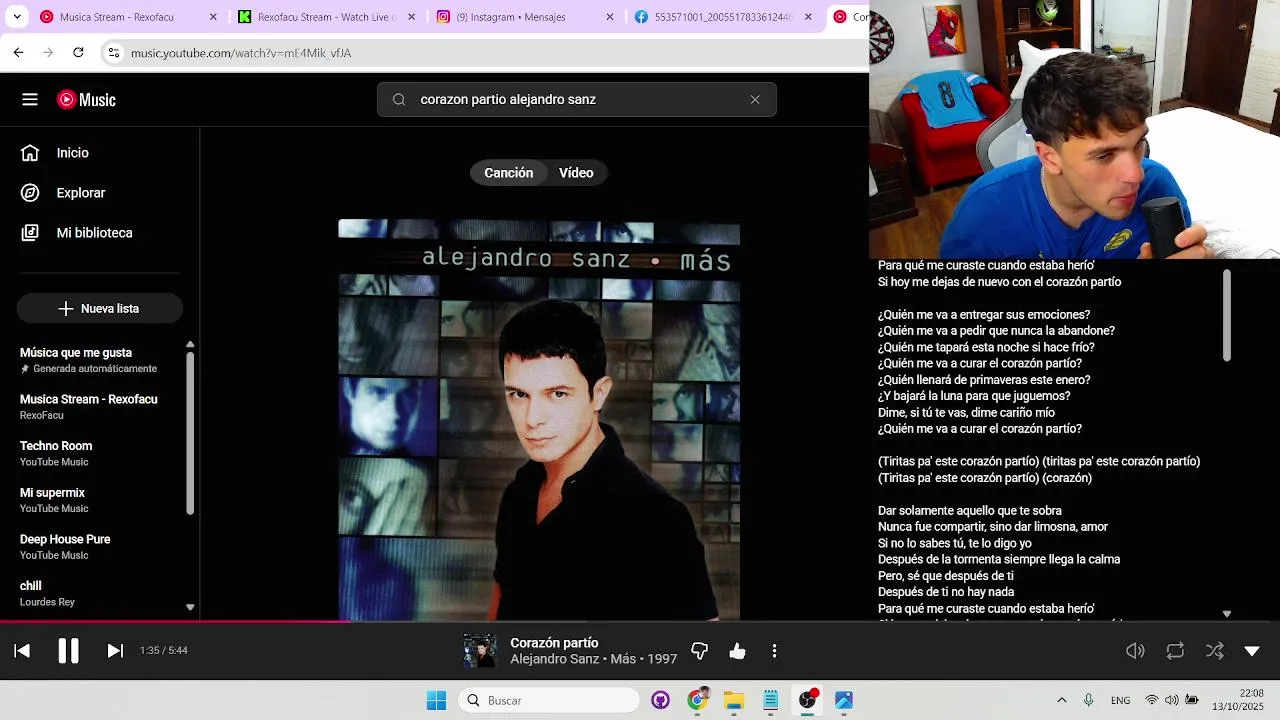The image size is (1280, 720).
Task: Close the Musica Stream - Rexofacu tab
Action: pyautogui.click(x=213, y=17)
